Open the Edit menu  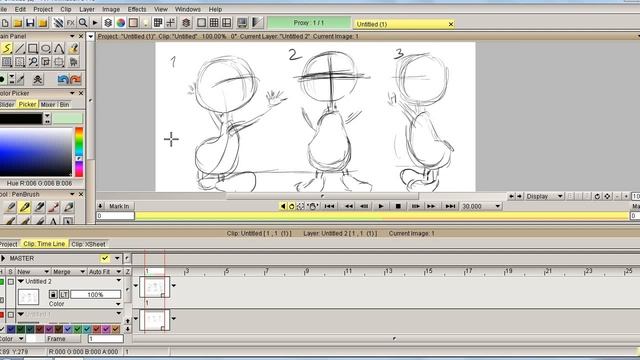(x=20, y=9)
